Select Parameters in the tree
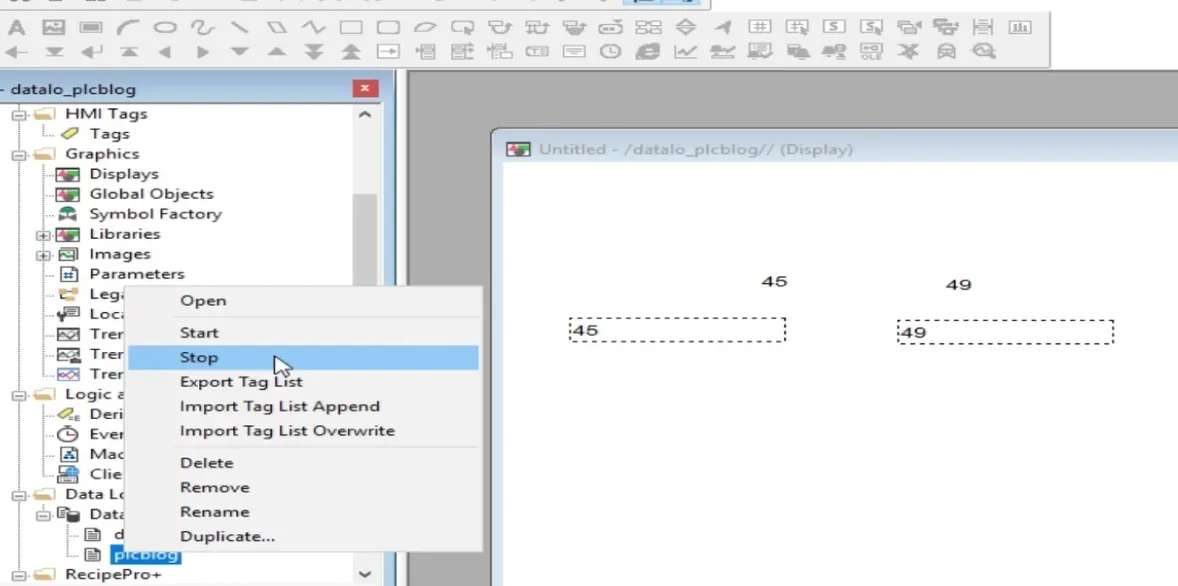The image size is (1178, 586). (137, 274)
